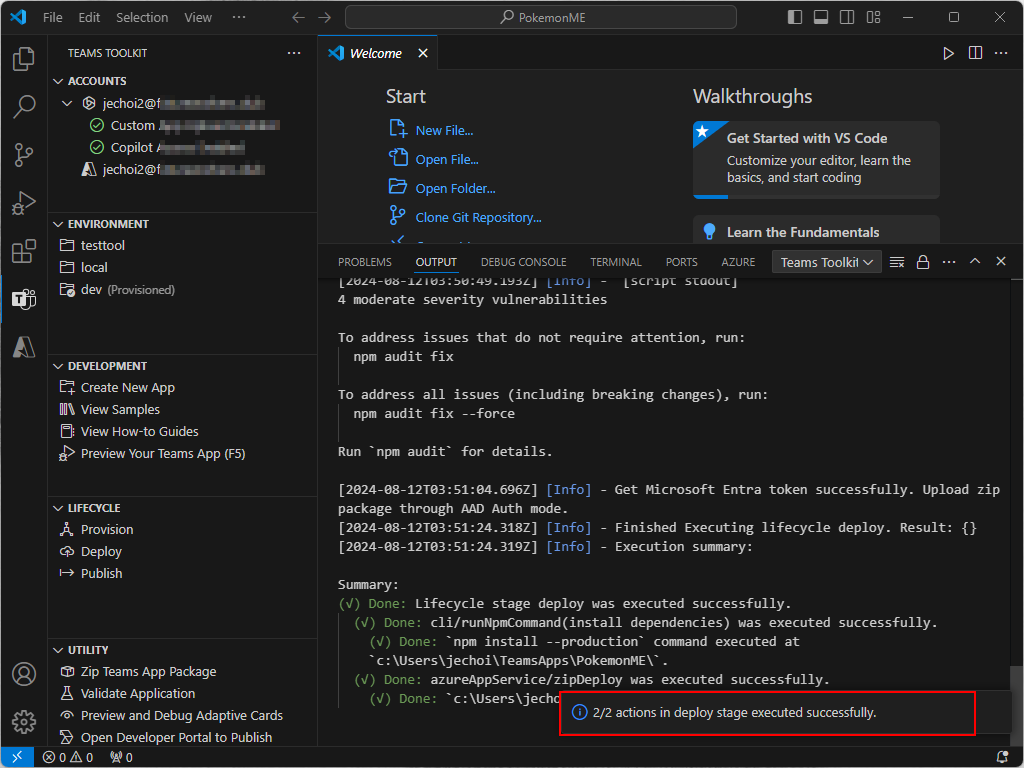Run the Deploy lifecycle action
Viewport: 1024px width, 768px height.
pyautogui.click(x=101, y=552)
